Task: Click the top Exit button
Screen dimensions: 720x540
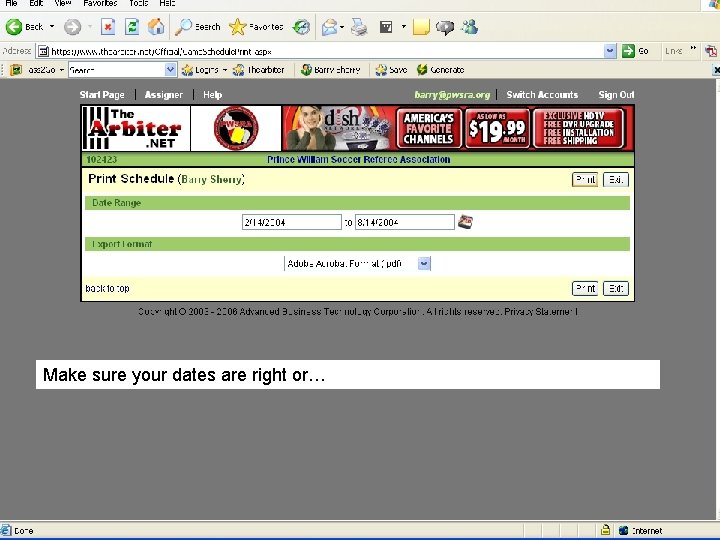Action: click(616, 180)
